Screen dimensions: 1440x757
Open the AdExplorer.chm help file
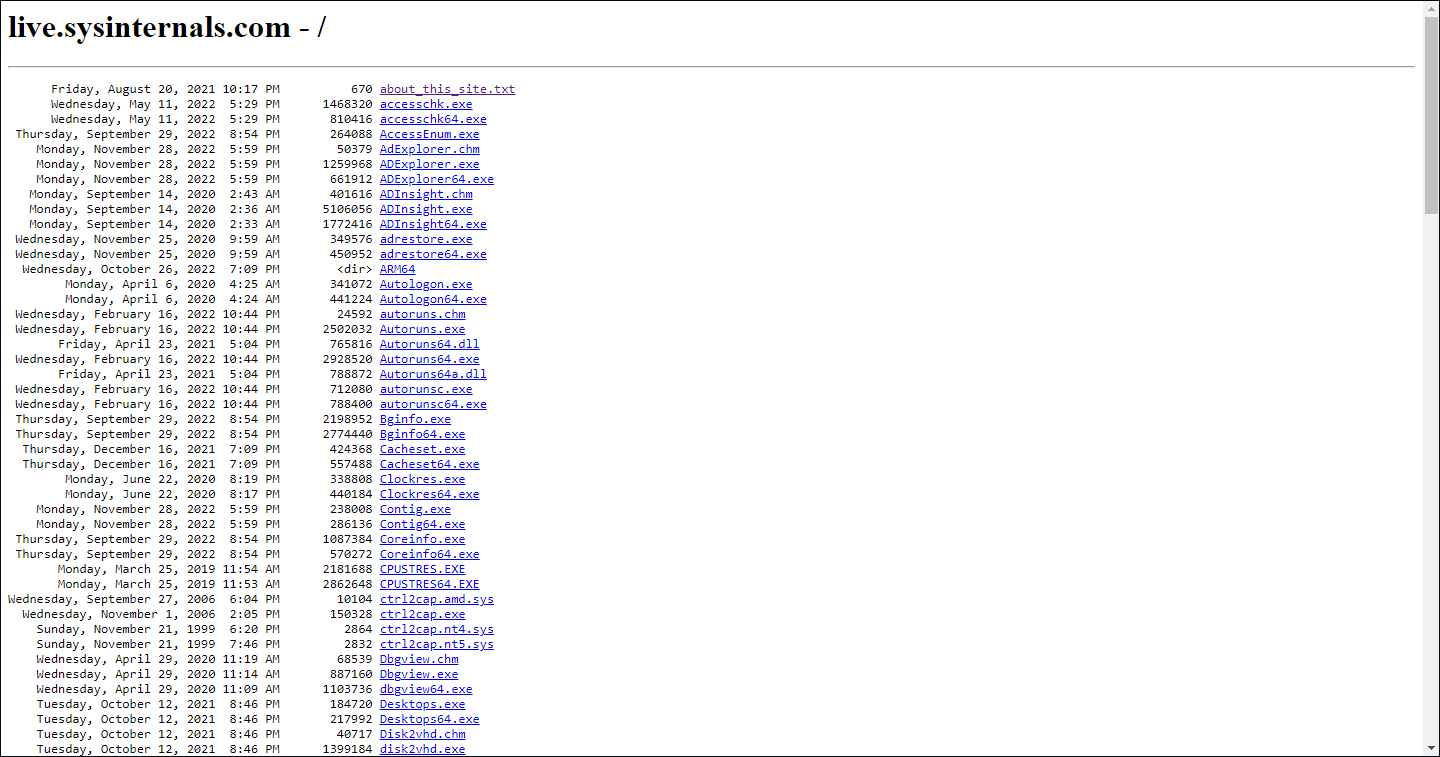click(429, 148)
